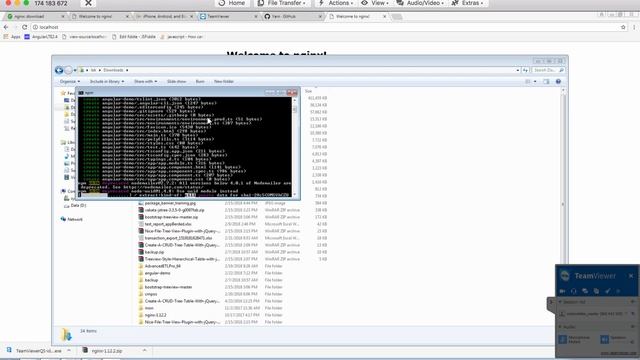This screenshot has width=640, height=360.
Task: Open Include in library dropdown
Action: pos(107,82)
